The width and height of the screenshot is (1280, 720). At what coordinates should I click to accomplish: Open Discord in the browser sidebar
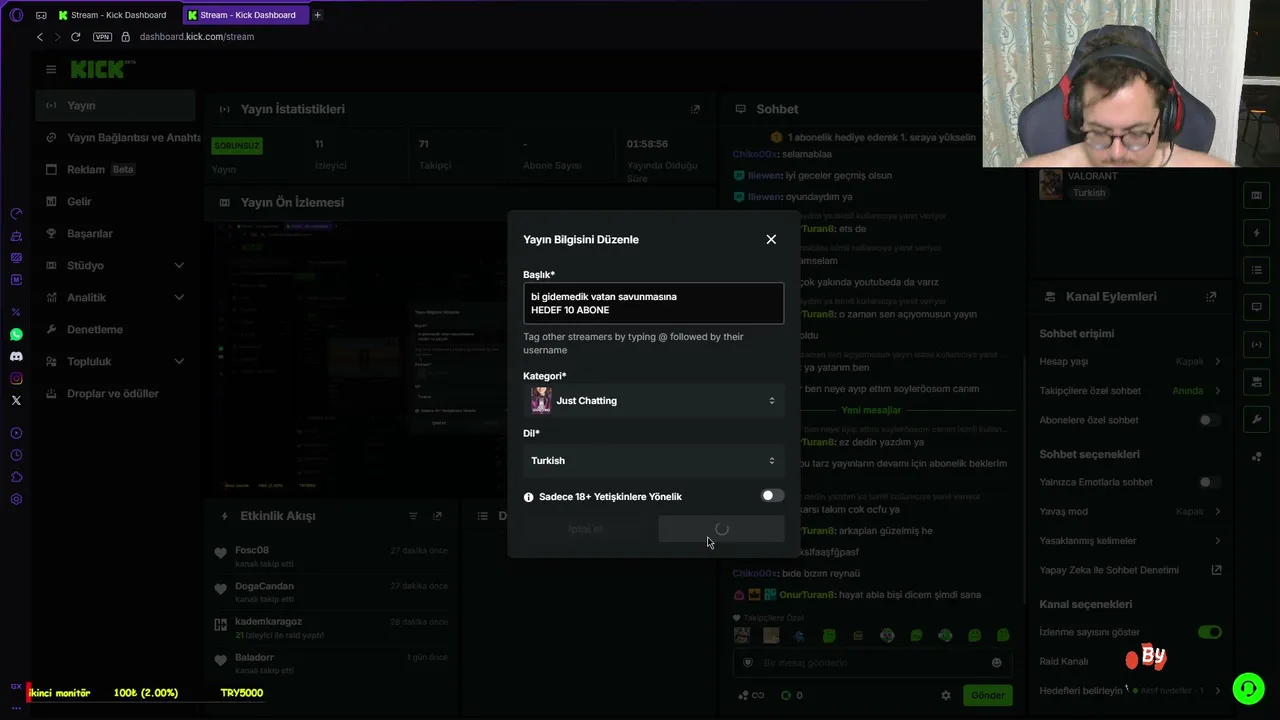pyautogui.click(x=16, y=356)
